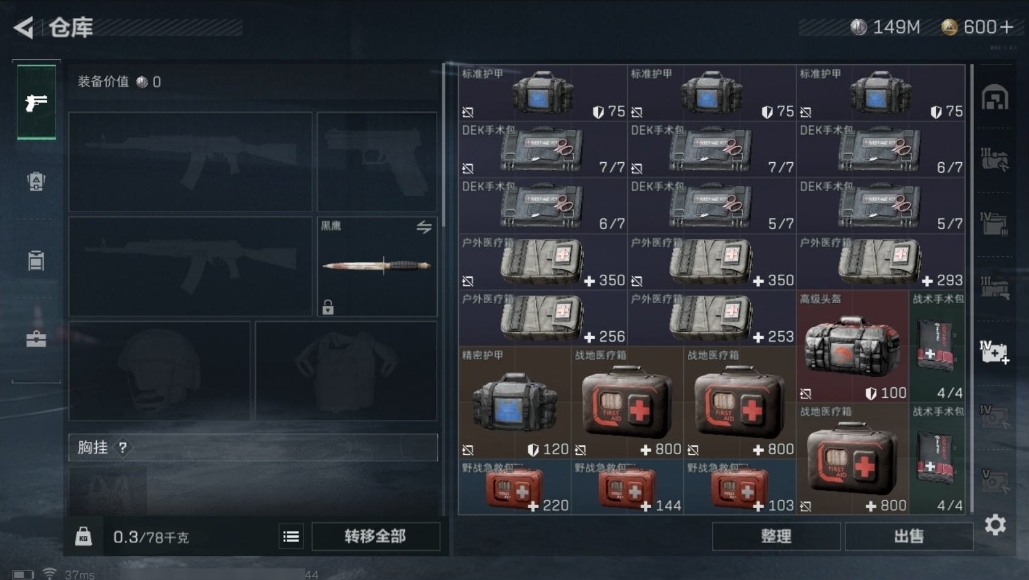Select highlighted IV medical storage box icon
1029x580 pixels.
(x=995, y=352)
